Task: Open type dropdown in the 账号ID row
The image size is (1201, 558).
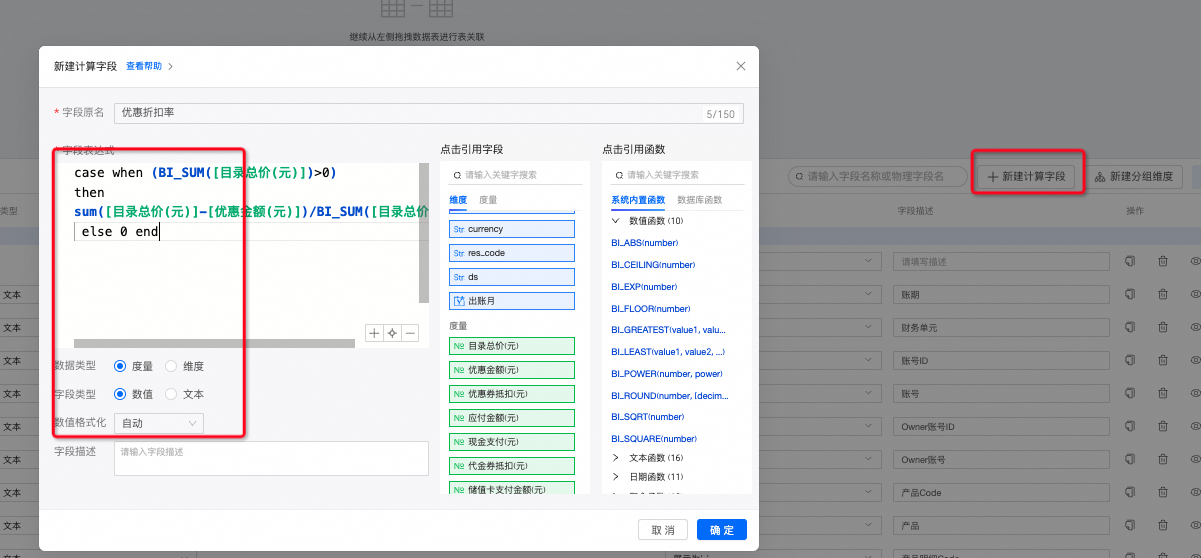Action: click(869, 360)
